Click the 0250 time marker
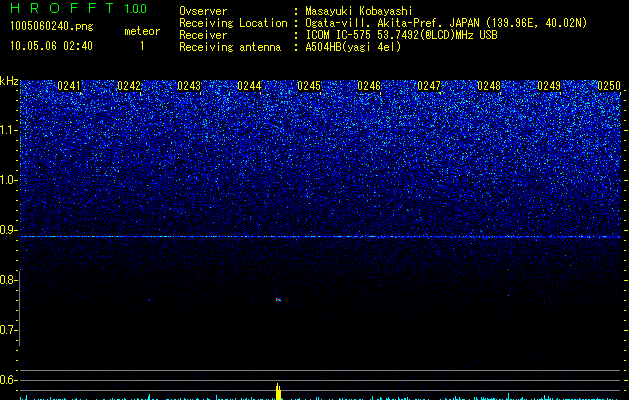Screen dimensions: 629x400 (609, 86)
